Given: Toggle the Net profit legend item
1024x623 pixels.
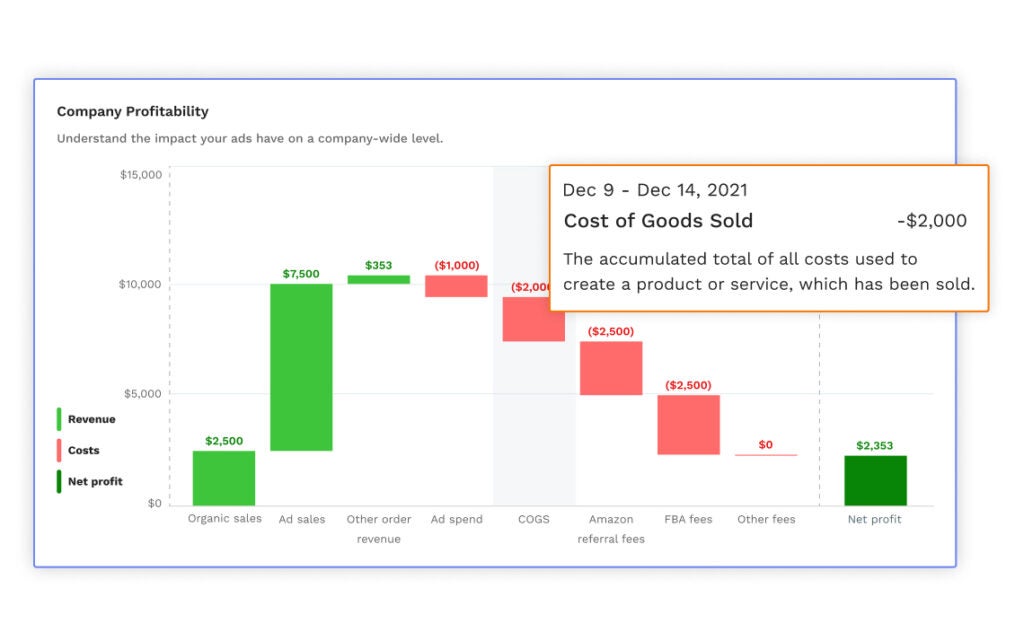Looking at the screenshot, I should 90,481.
